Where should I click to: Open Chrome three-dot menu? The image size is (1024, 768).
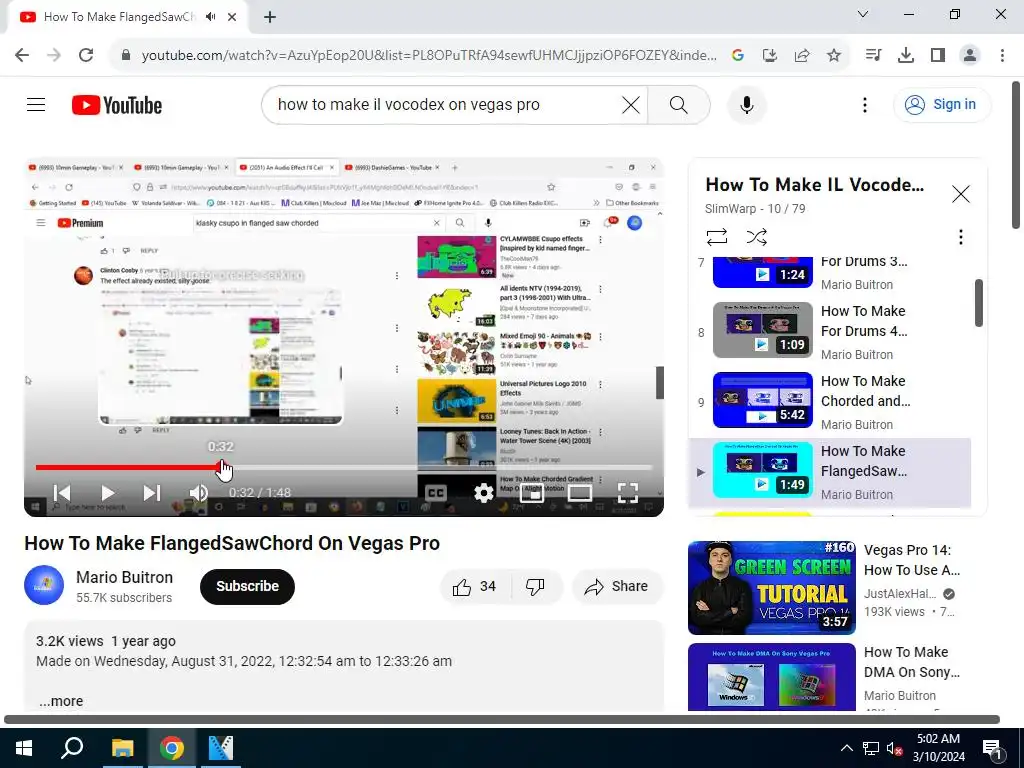[x=1002, y=55]
